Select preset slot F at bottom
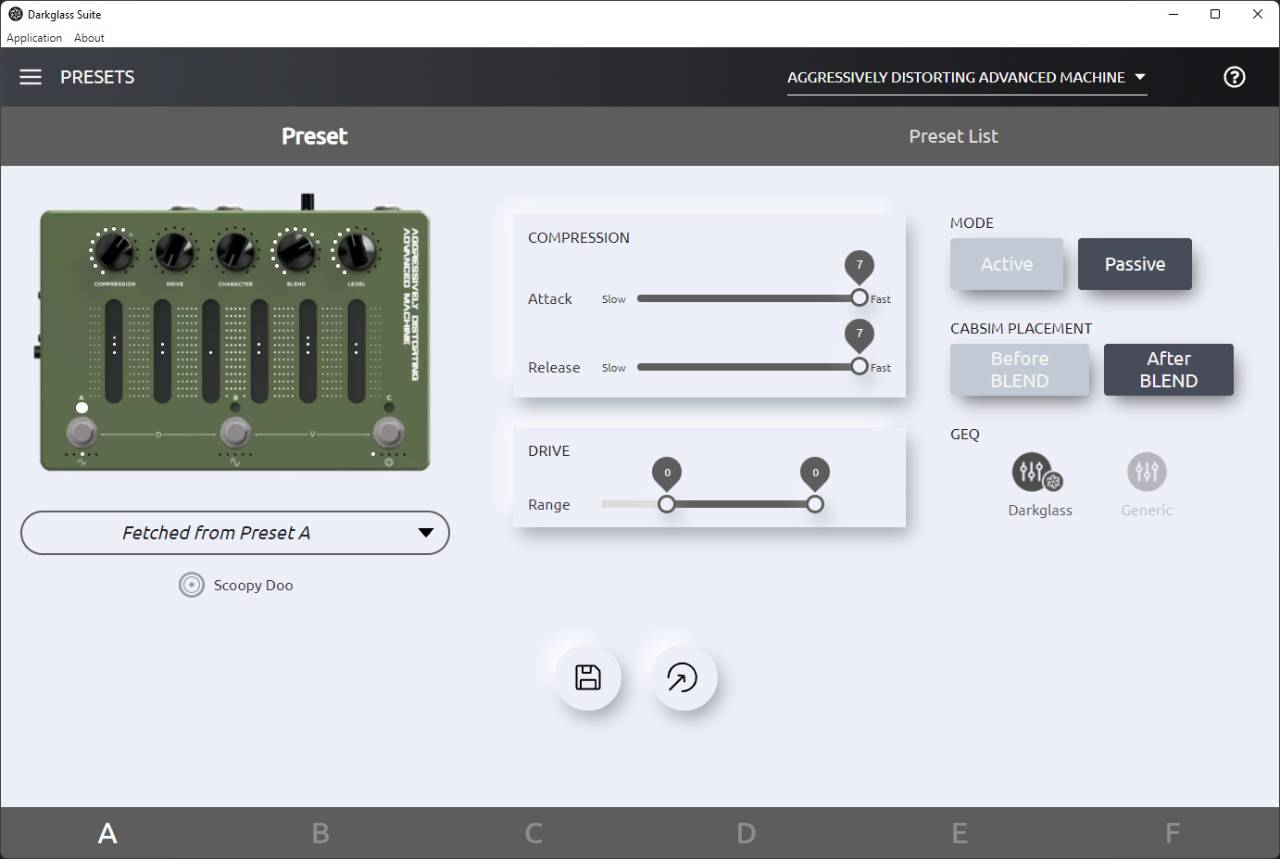This screenshot has width=1280, height=859. click(1172, 833)
